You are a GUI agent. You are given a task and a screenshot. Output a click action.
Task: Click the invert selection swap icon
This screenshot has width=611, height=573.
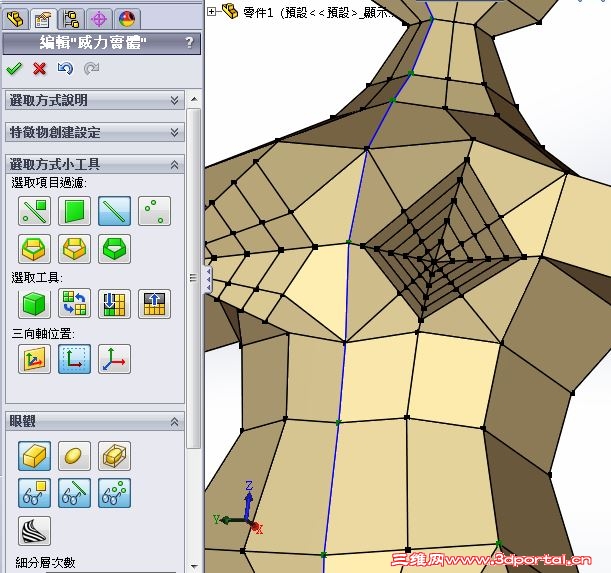[74, 304]
